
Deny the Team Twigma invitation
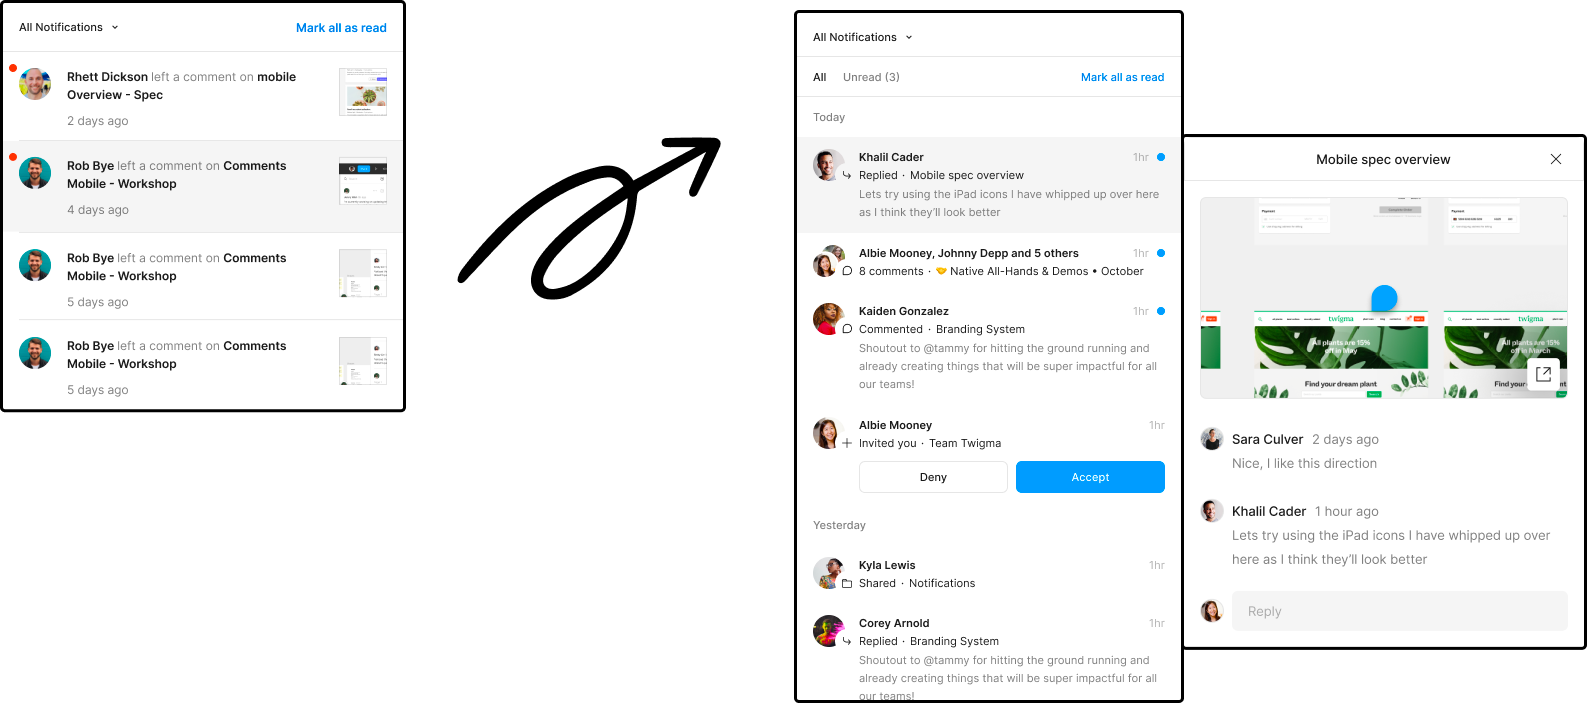point(933,477)
